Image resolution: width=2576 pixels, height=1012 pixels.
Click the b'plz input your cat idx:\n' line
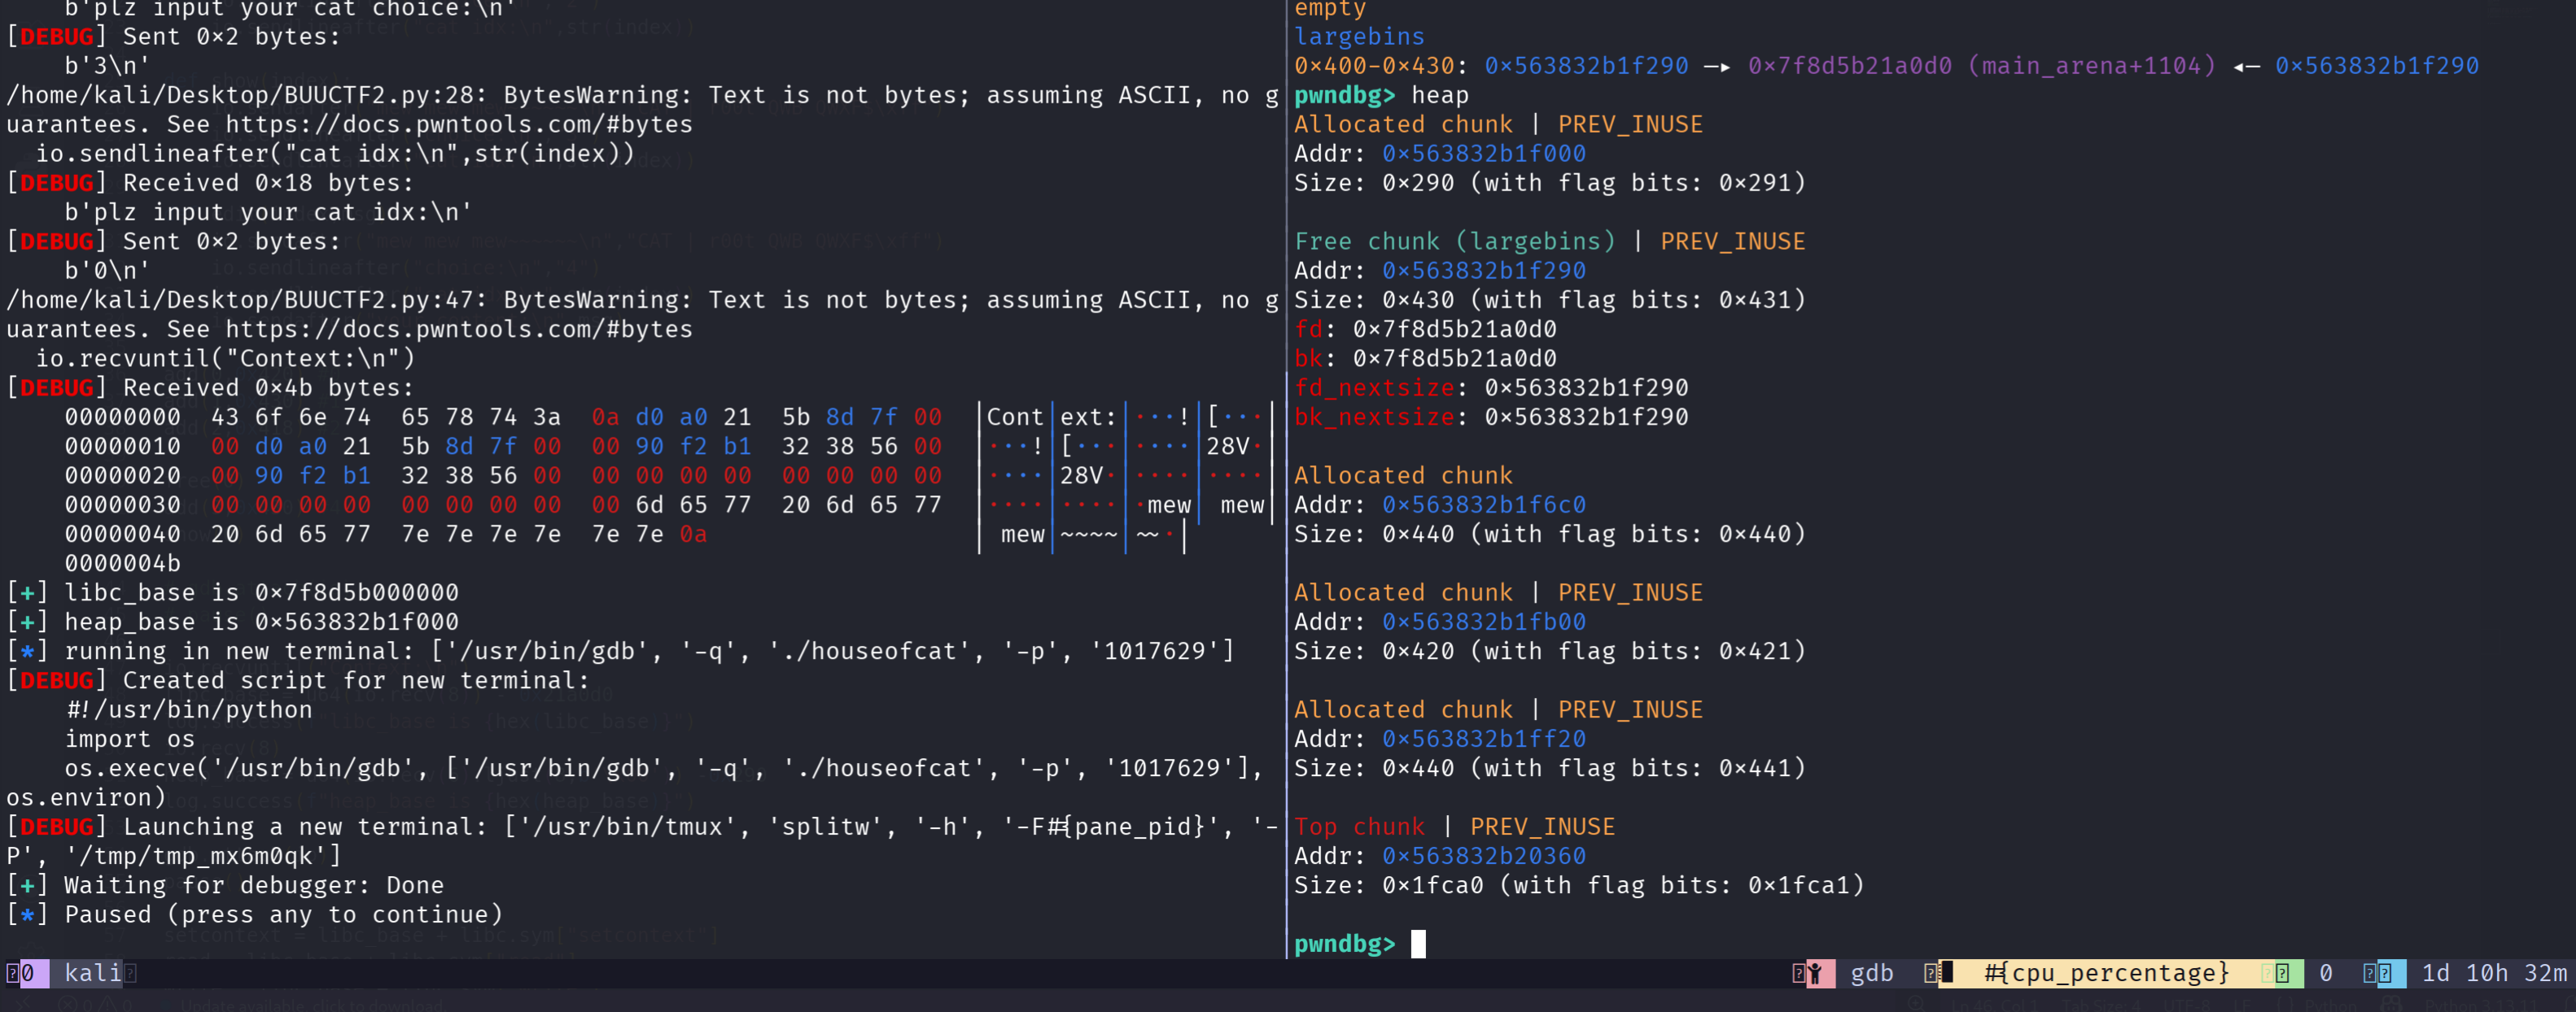click(x=269, y=212)
